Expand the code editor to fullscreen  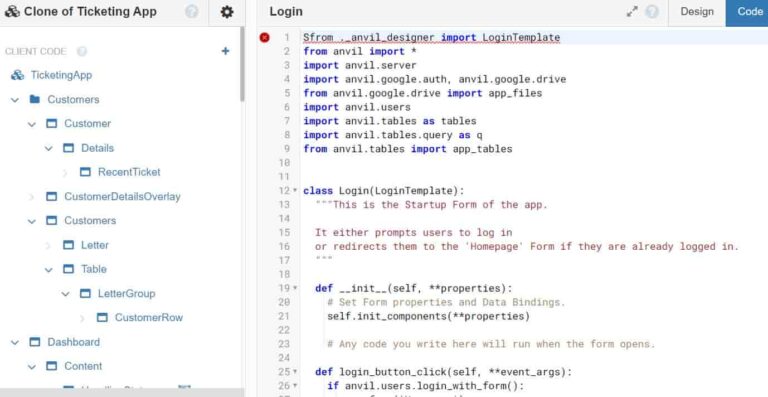[632, 12]
